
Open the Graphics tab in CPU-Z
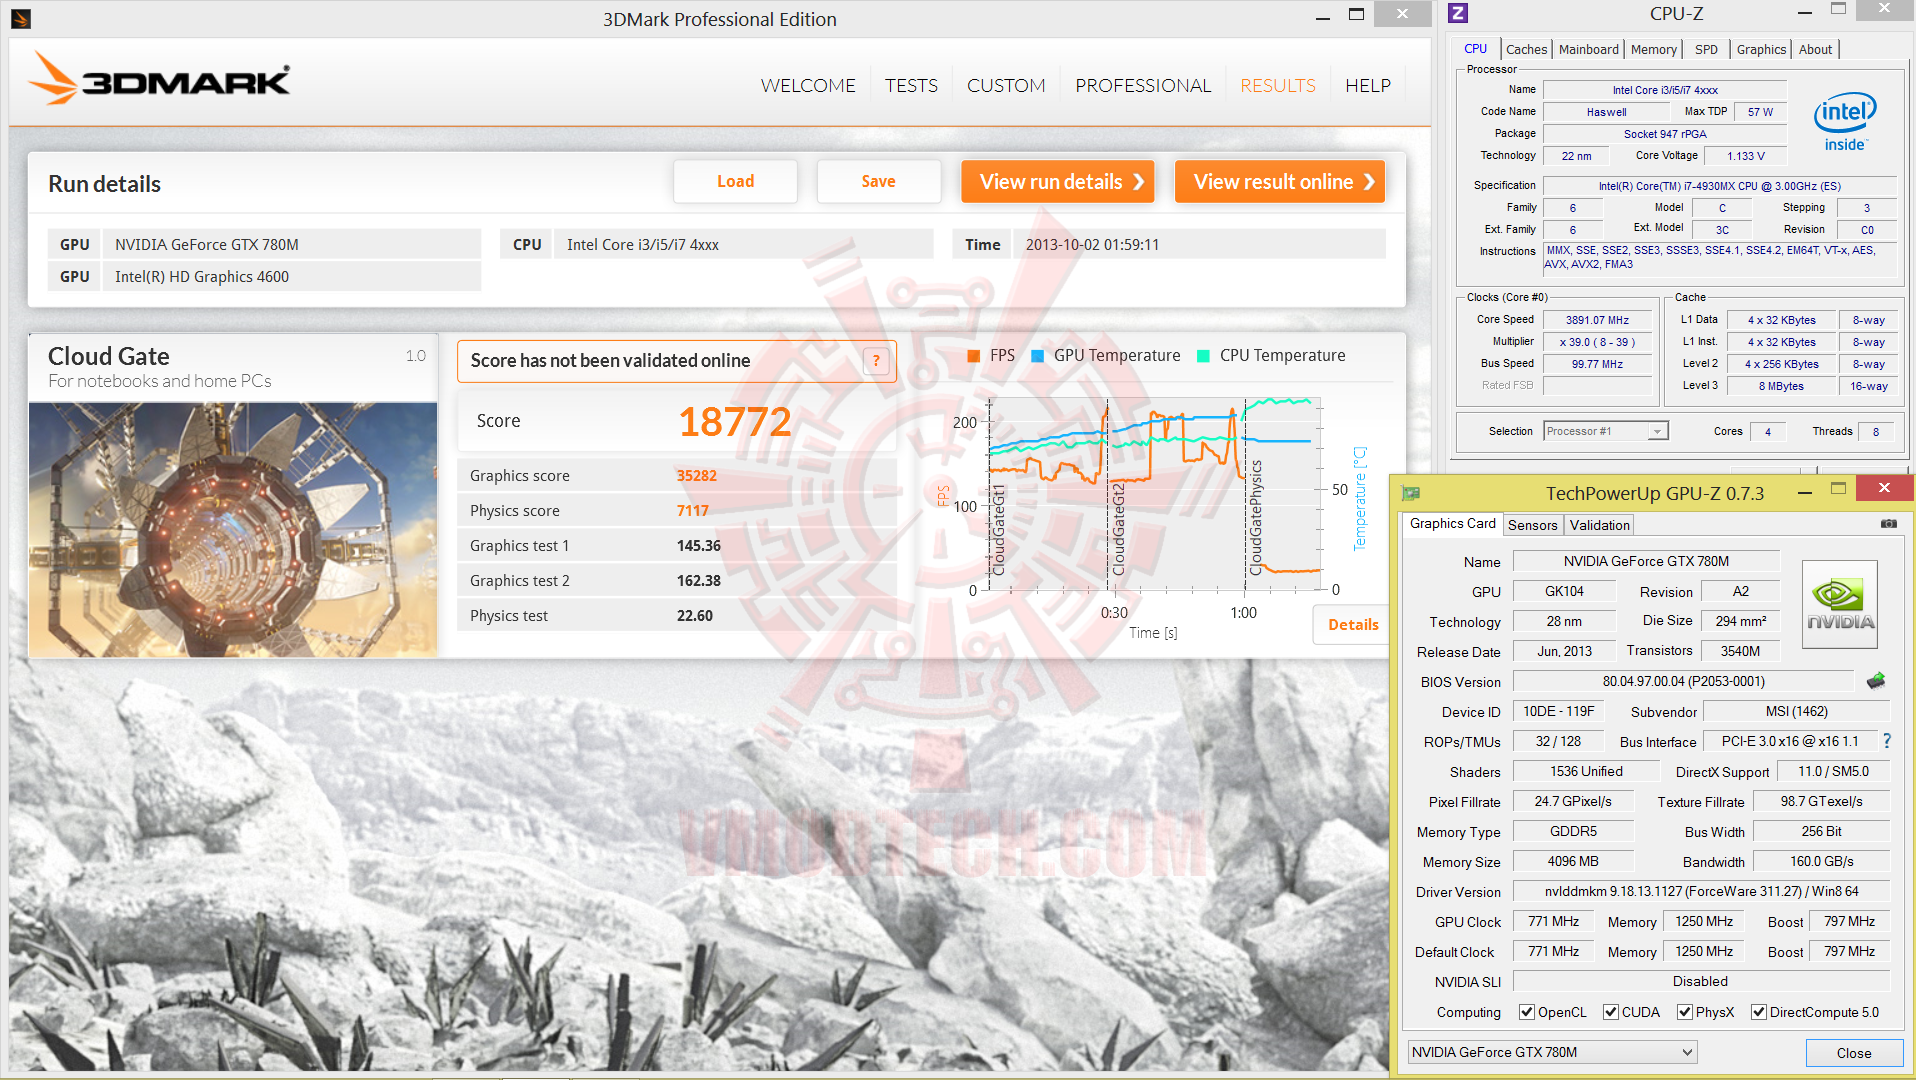click(x=1761, y=49)
